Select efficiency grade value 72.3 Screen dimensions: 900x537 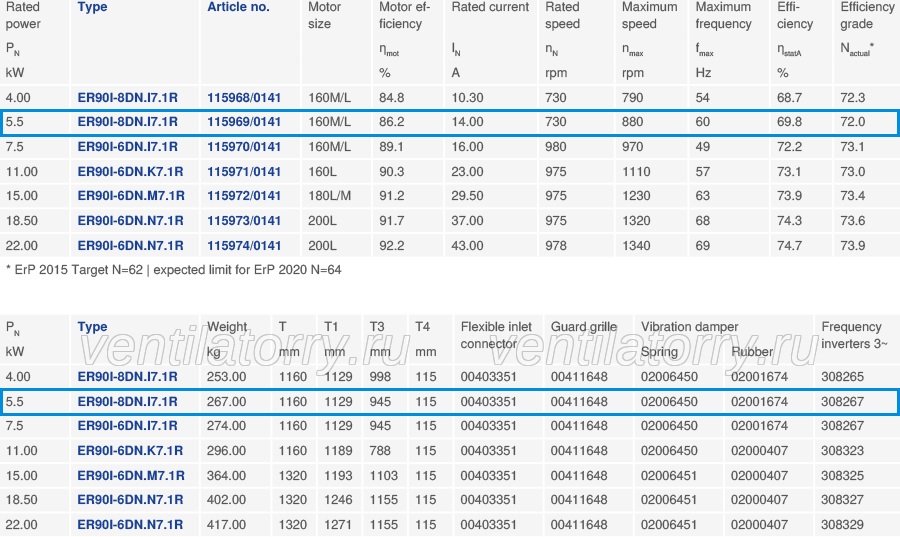(x=852, y=98)
